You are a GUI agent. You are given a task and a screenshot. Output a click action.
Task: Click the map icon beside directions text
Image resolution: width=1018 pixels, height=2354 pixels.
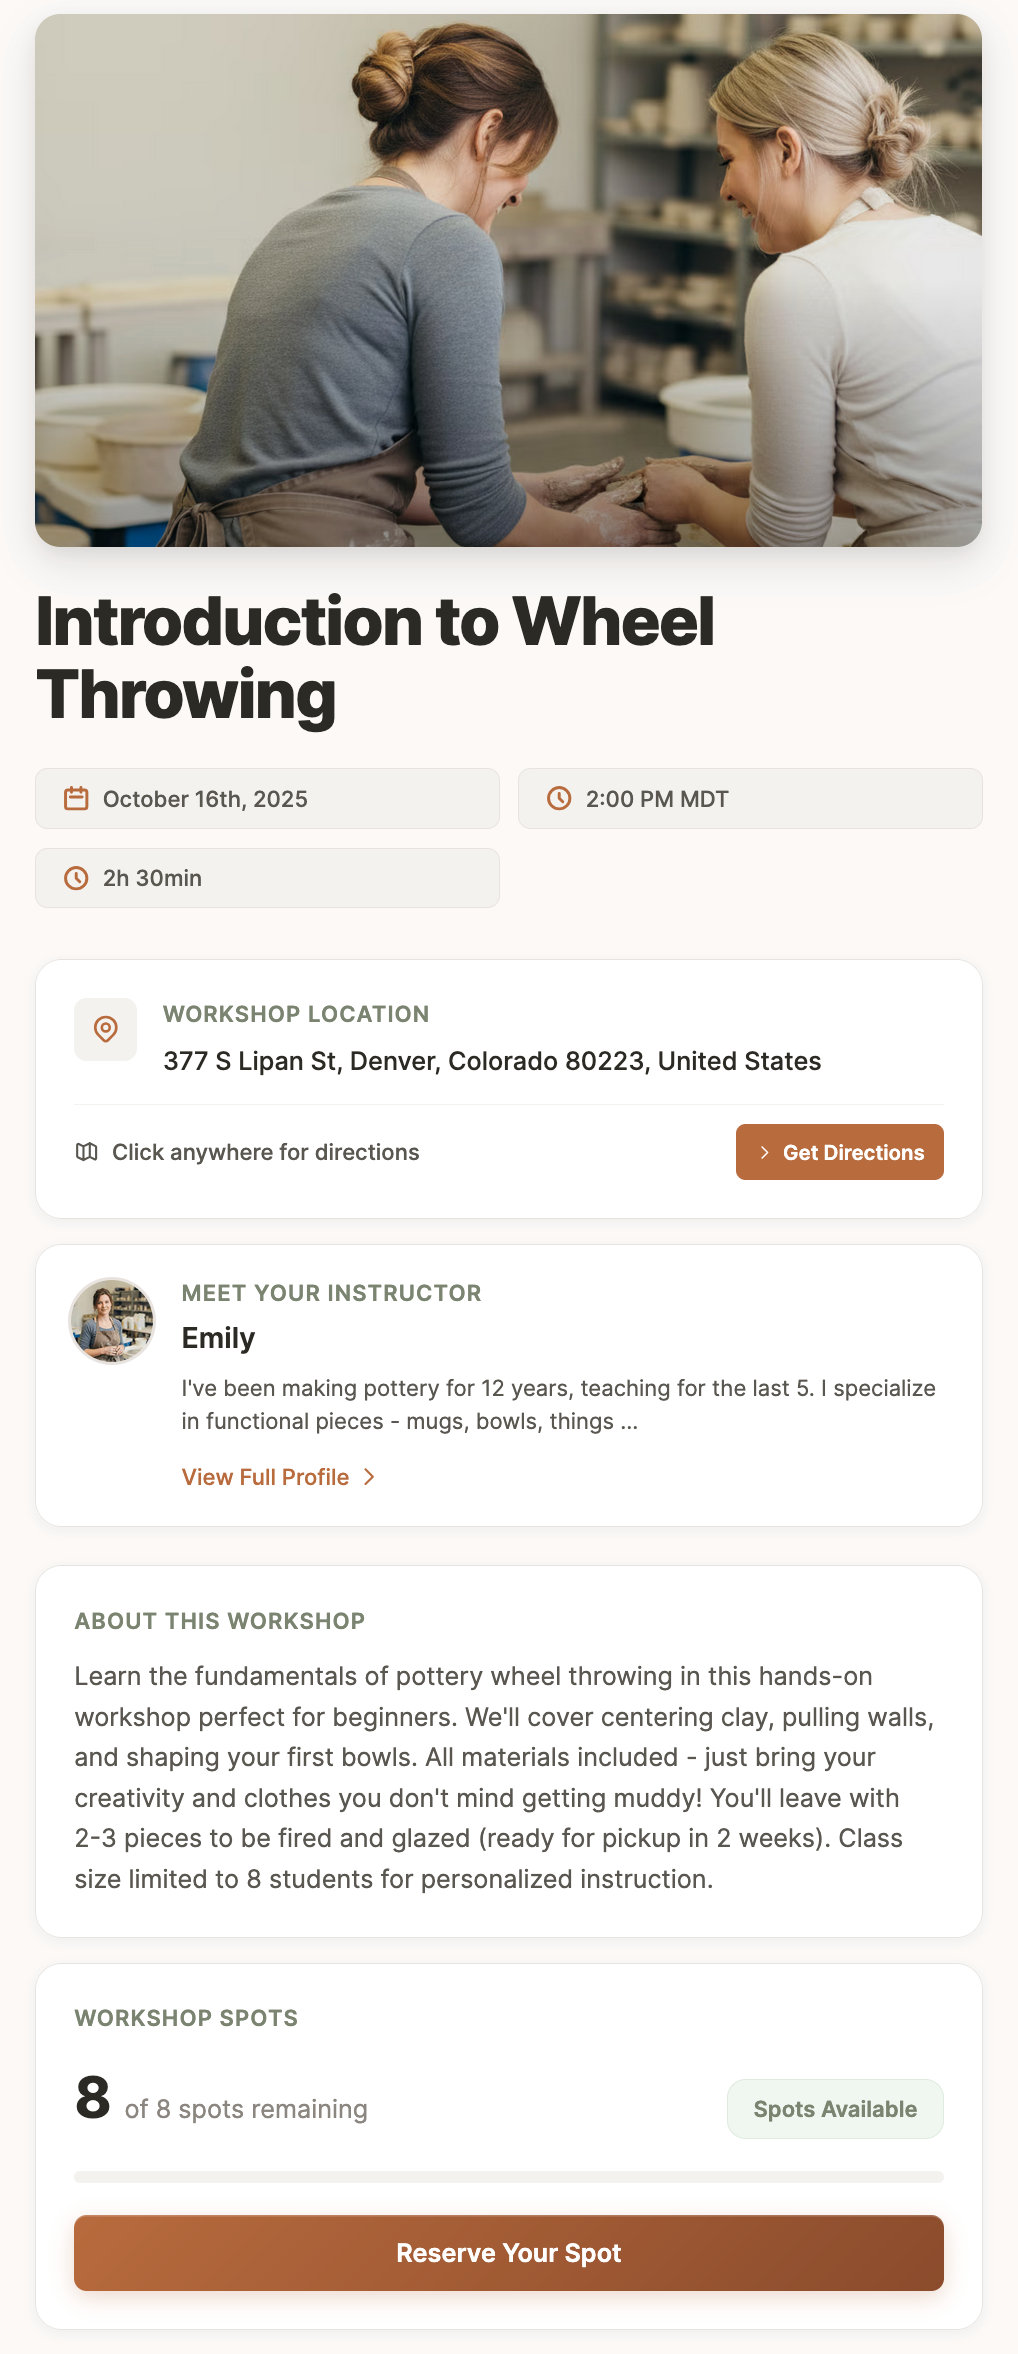tap(88, 1151)
